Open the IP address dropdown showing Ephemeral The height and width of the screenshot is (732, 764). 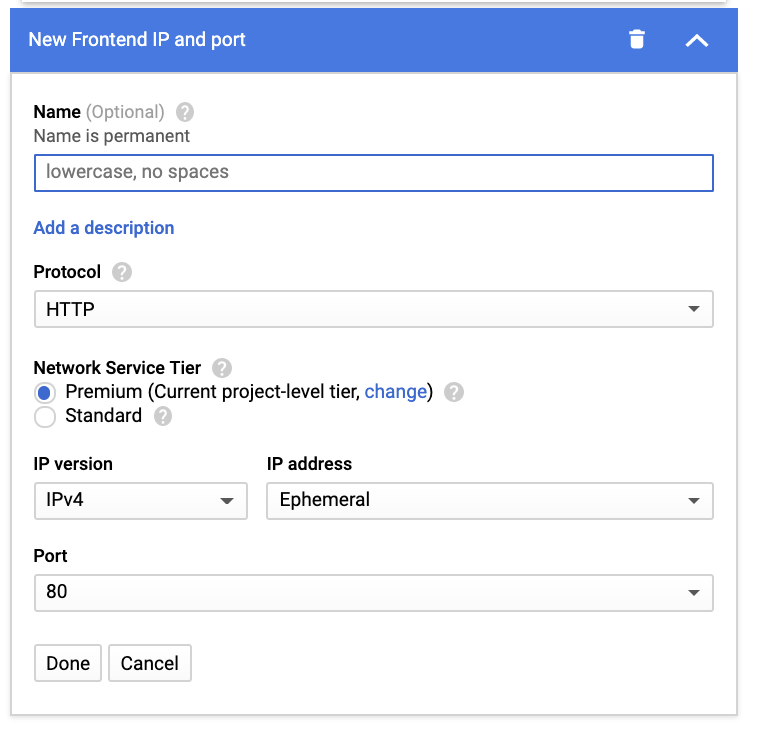point(489,500)
